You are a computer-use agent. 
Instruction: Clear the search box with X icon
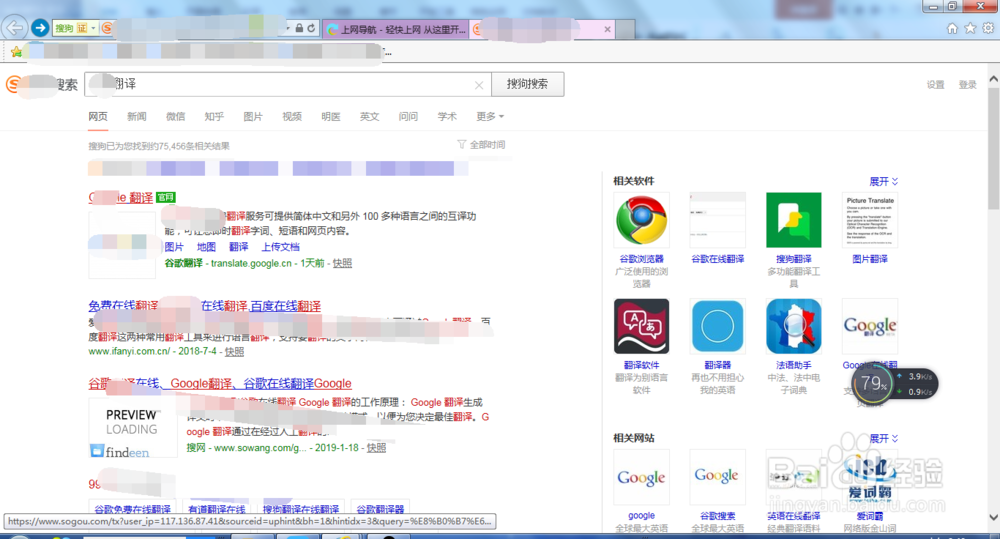point(479,85)
